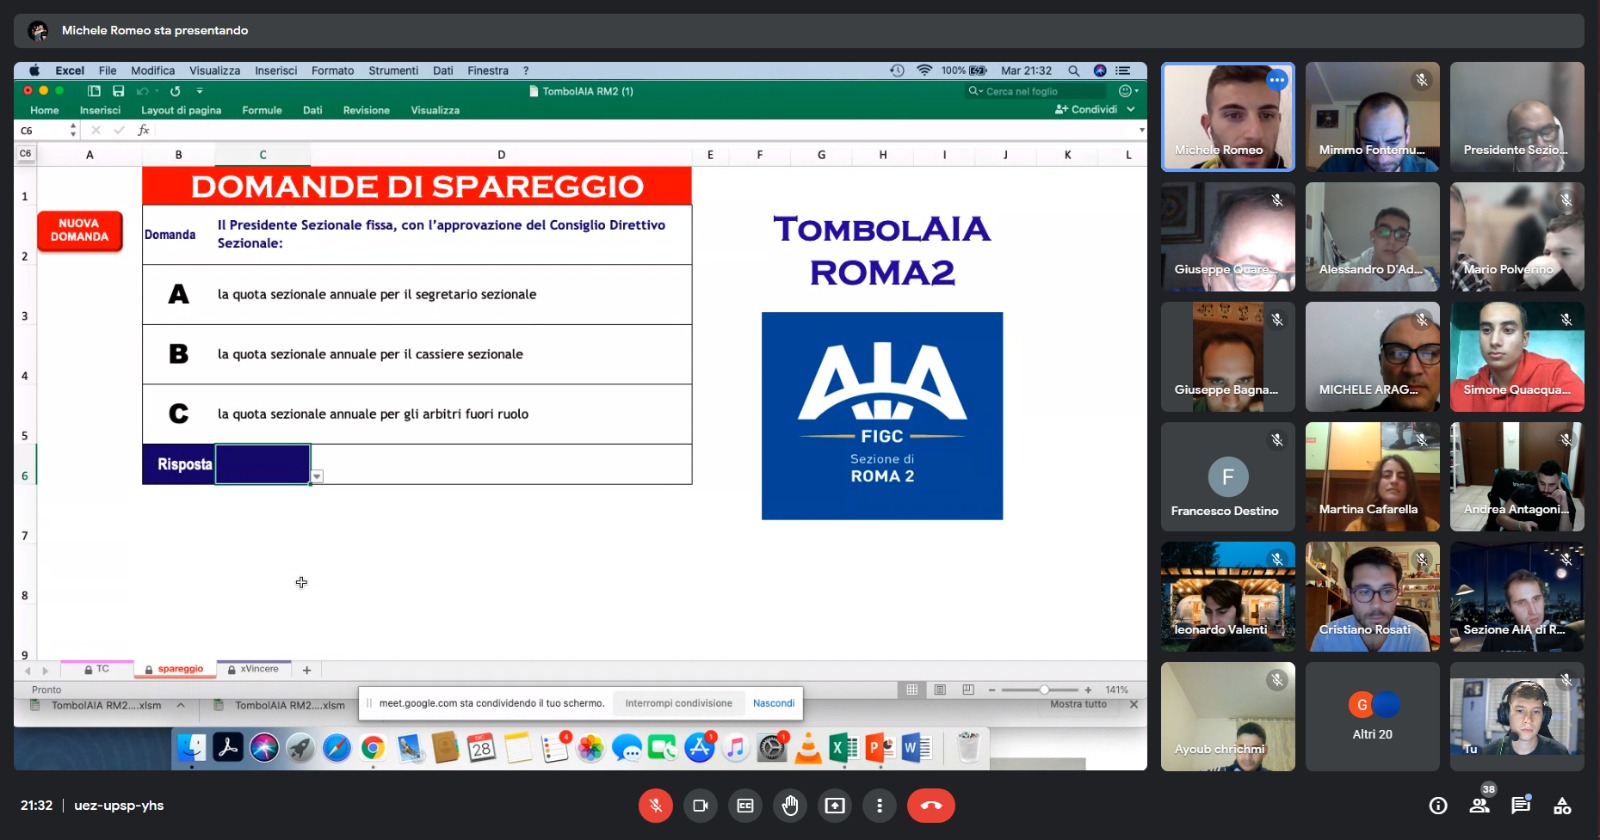Add a new sheet with plus
Screen dimensions: 1600x840
[307, 670]
